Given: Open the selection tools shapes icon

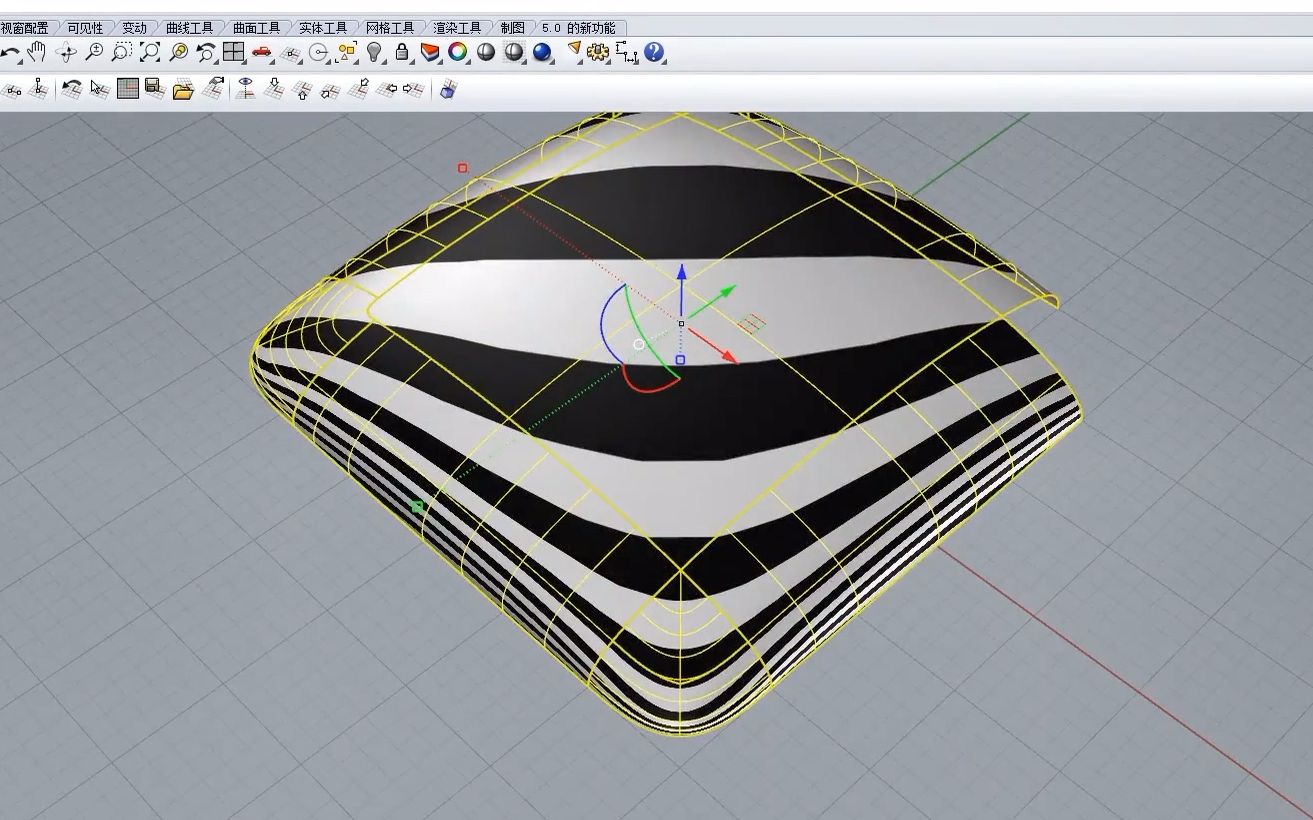Looking at the screenshot, I should [347, 52].
